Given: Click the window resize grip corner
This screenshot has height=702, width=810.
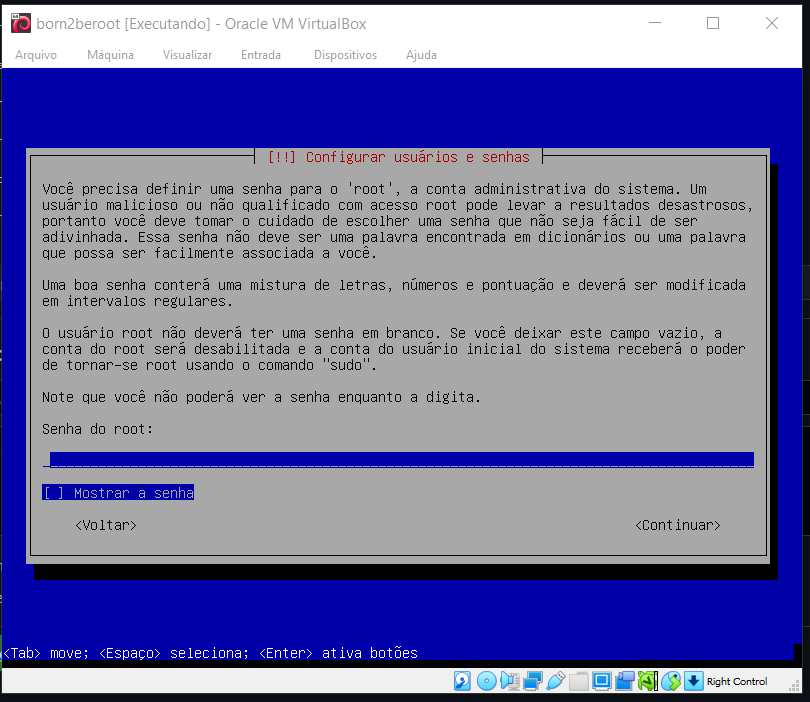Looking at the screenshot, I should (794, 685).
